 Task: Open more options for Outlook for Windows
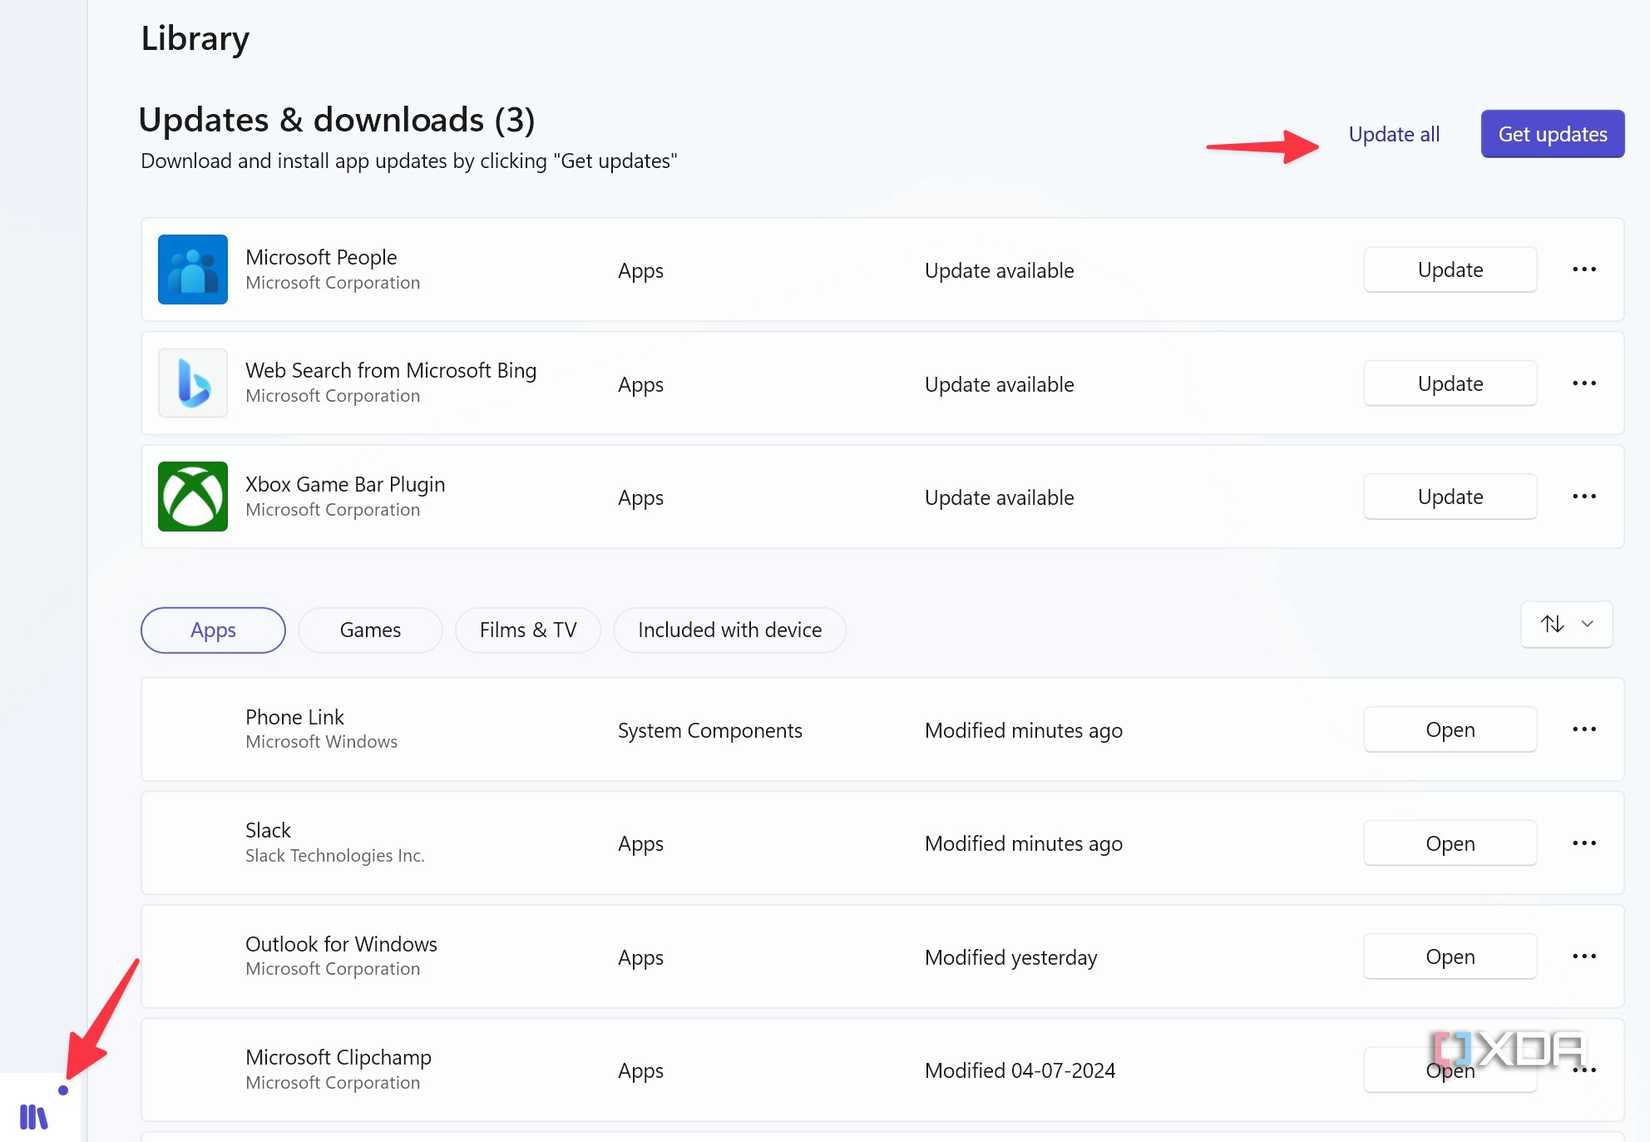pos(1584,957)
